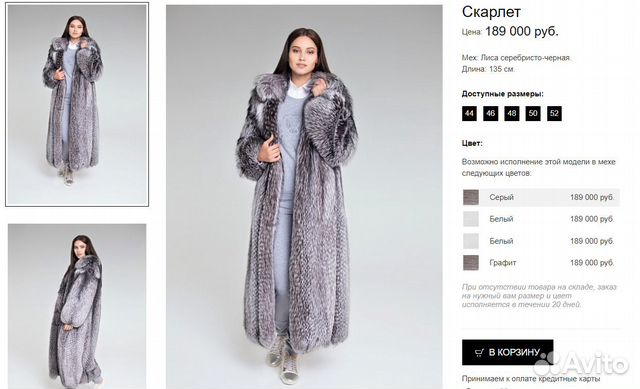Viewport: 640px width, 389px height.
Task: Choose size 48
Action: (511, 113)
